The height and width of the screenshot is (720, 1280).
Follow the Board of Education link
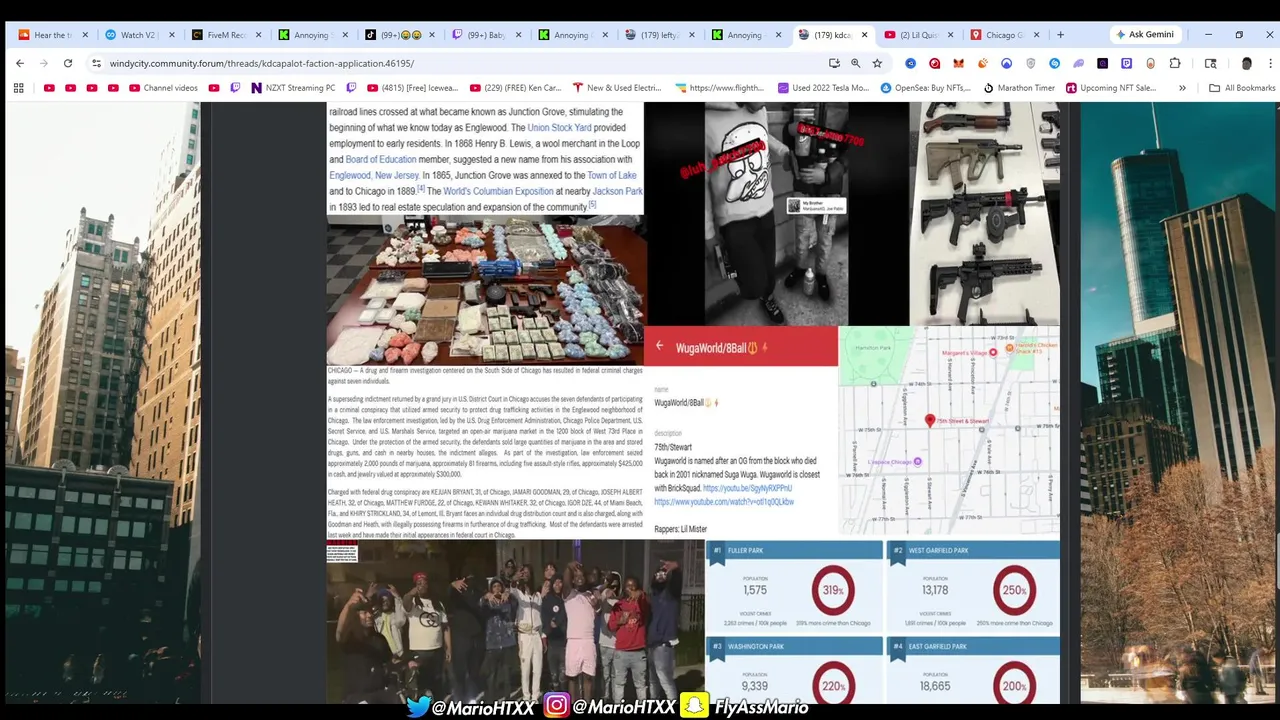coord(381,160)
